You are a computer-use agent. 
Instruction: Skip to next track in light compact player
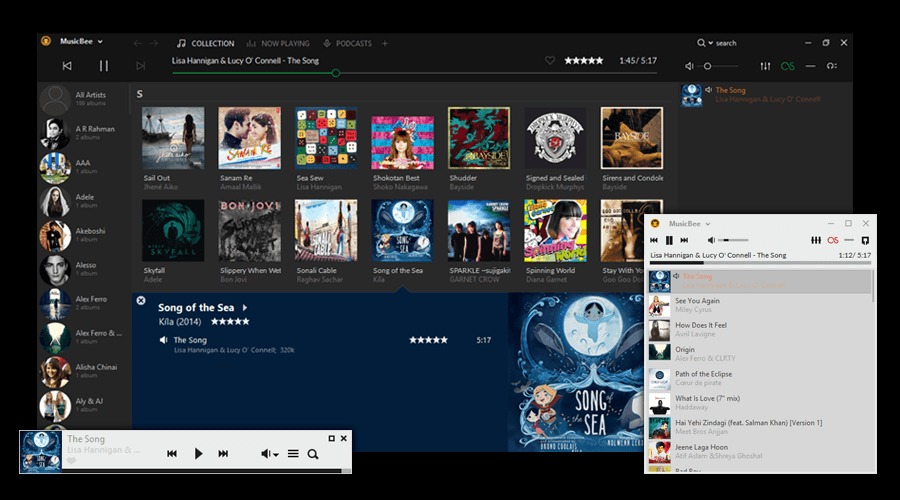coord(684,240)
